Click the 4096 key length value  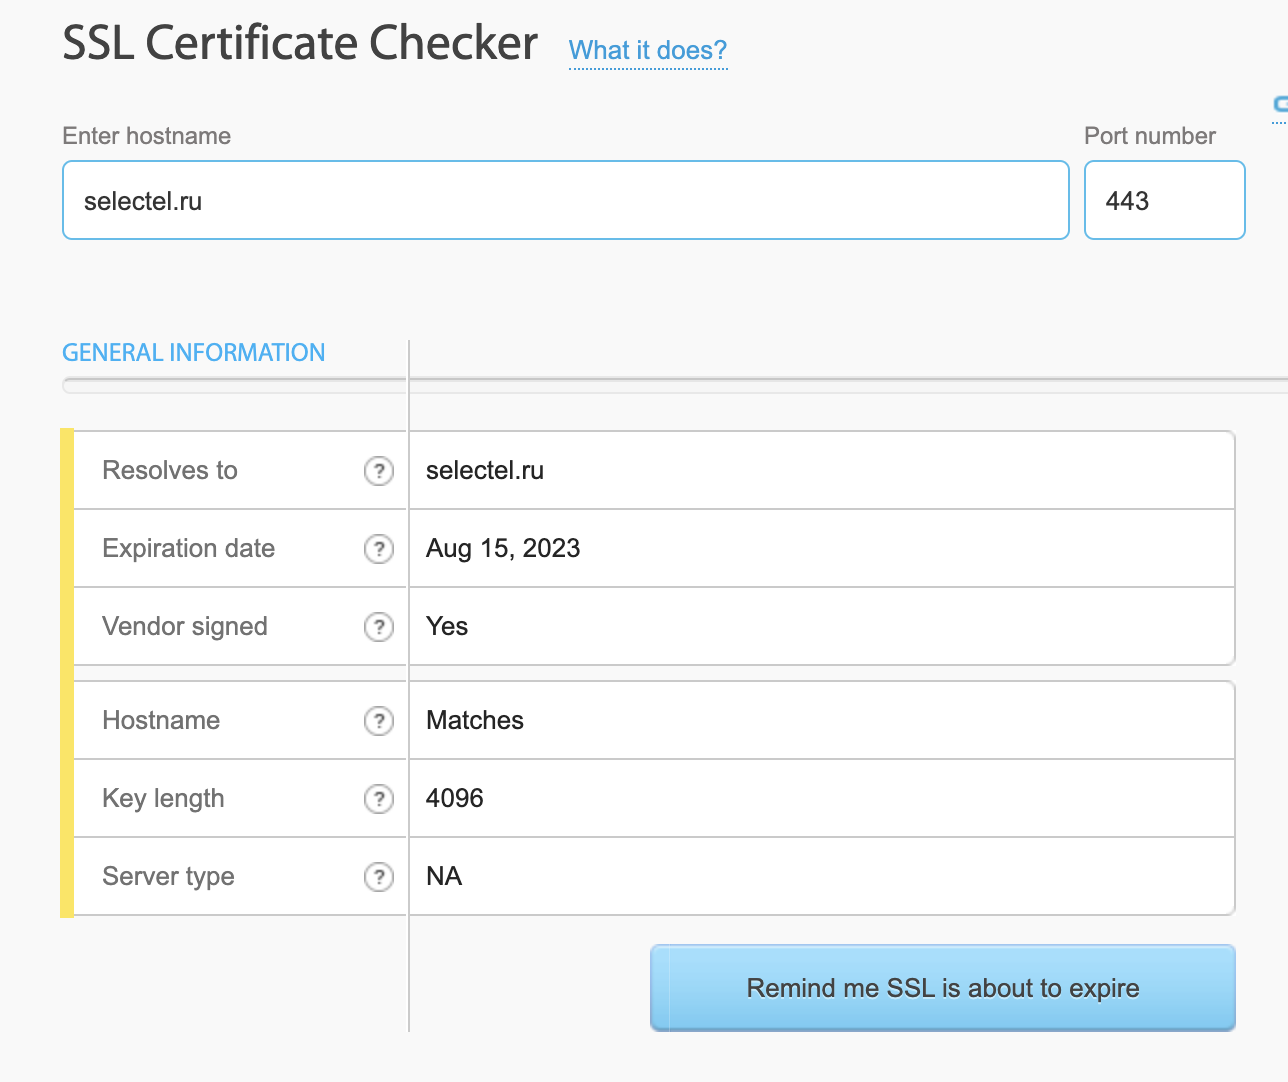pos(454,799)
